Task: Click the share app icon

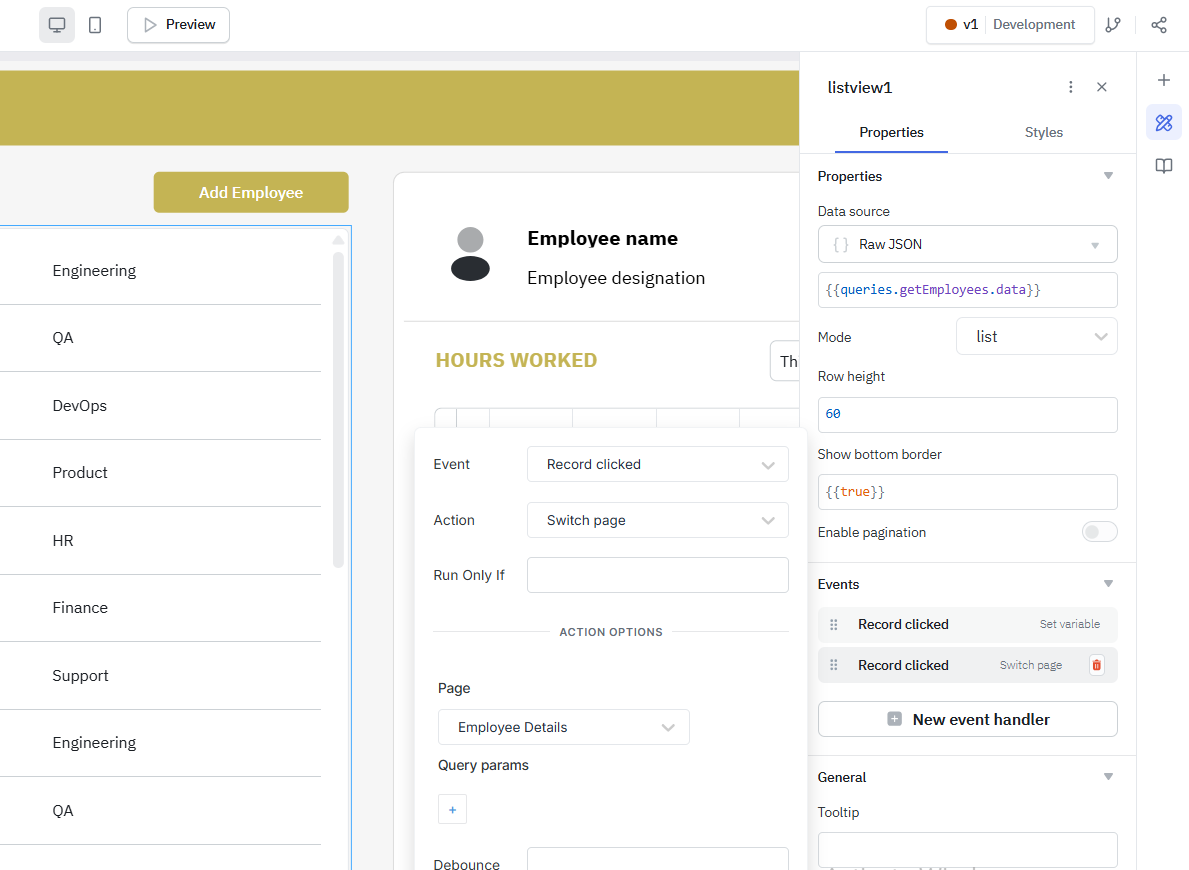Action: pos(1158,25)
